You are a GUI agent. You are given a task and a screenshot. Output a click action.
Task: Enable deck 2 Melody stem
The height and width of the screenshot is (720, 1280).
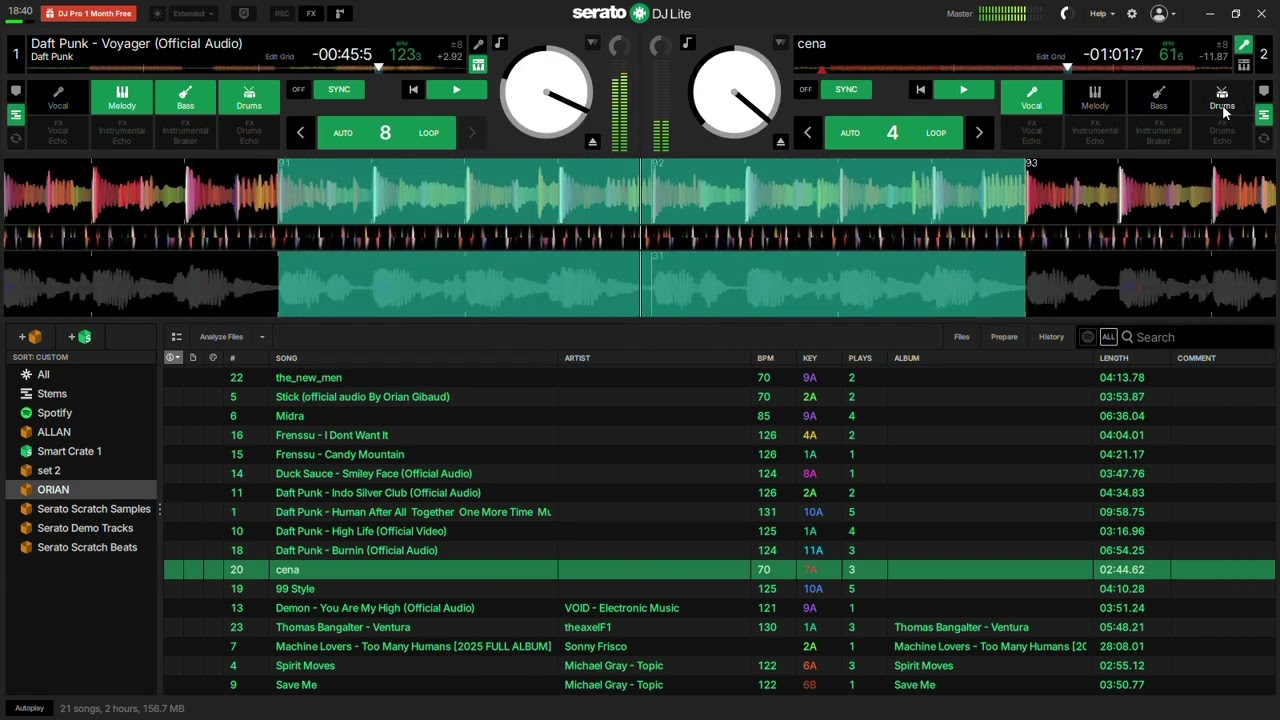click(x=1095, y=97)
